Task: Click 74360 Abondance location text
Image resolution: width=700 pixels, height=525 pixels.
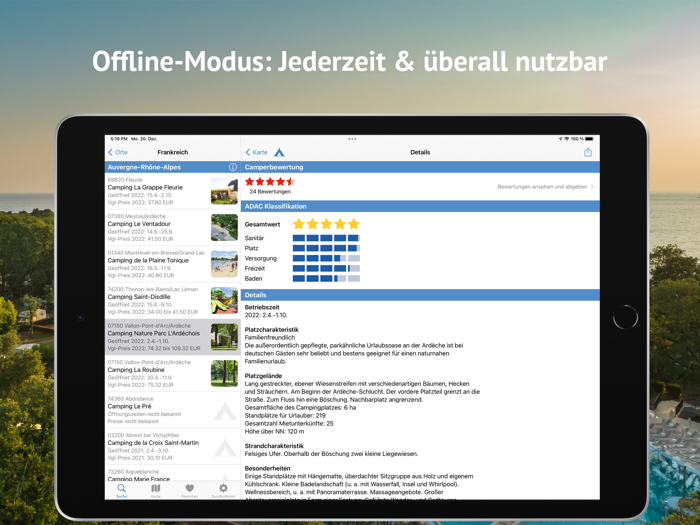Action: tap(130, 399)
